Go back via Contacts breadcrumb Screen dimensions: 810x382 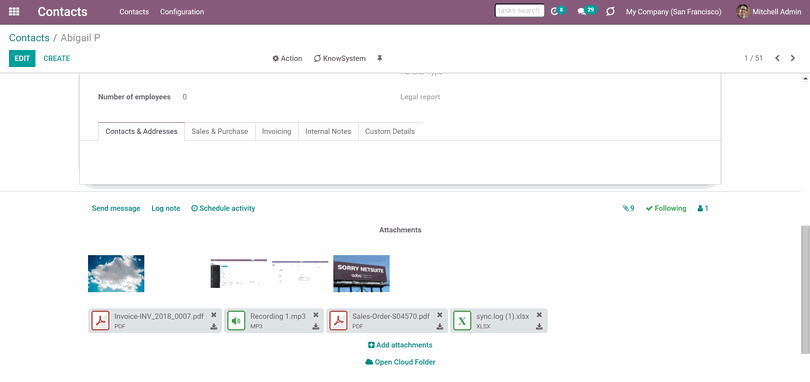pos(29,38)
